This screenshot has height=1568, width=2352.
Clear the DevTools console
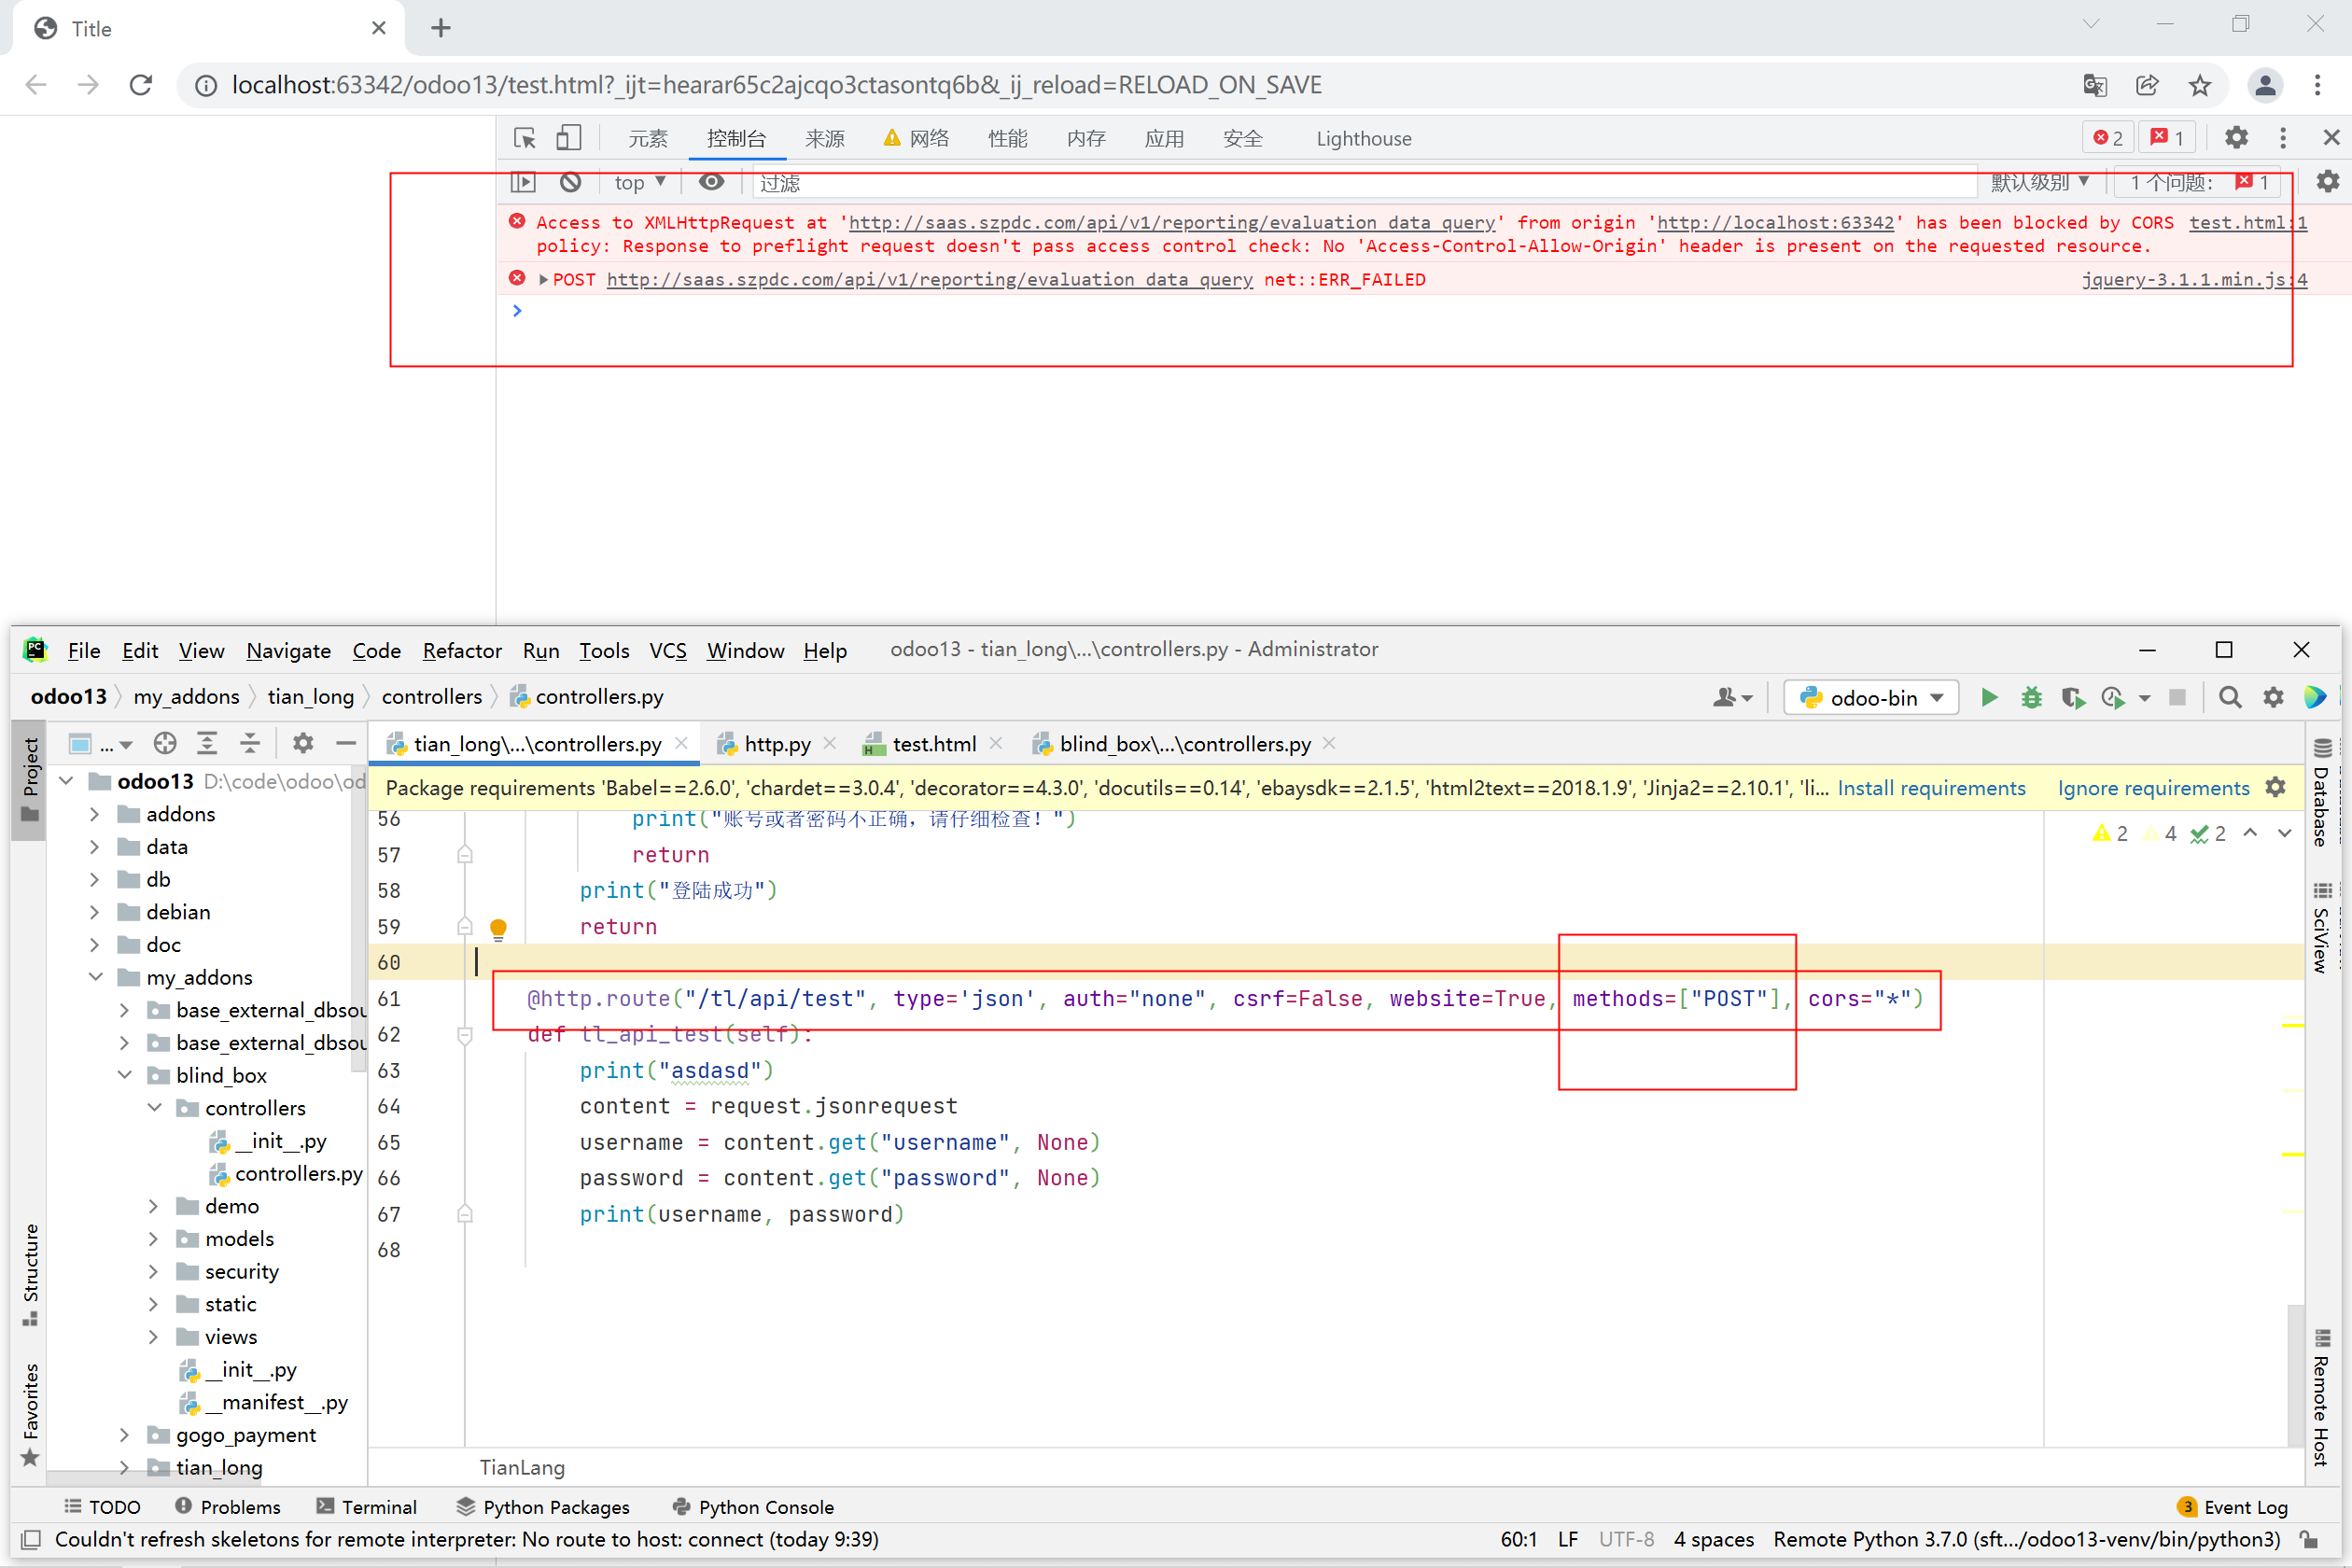pyautogui.click(x=570, y=182)
